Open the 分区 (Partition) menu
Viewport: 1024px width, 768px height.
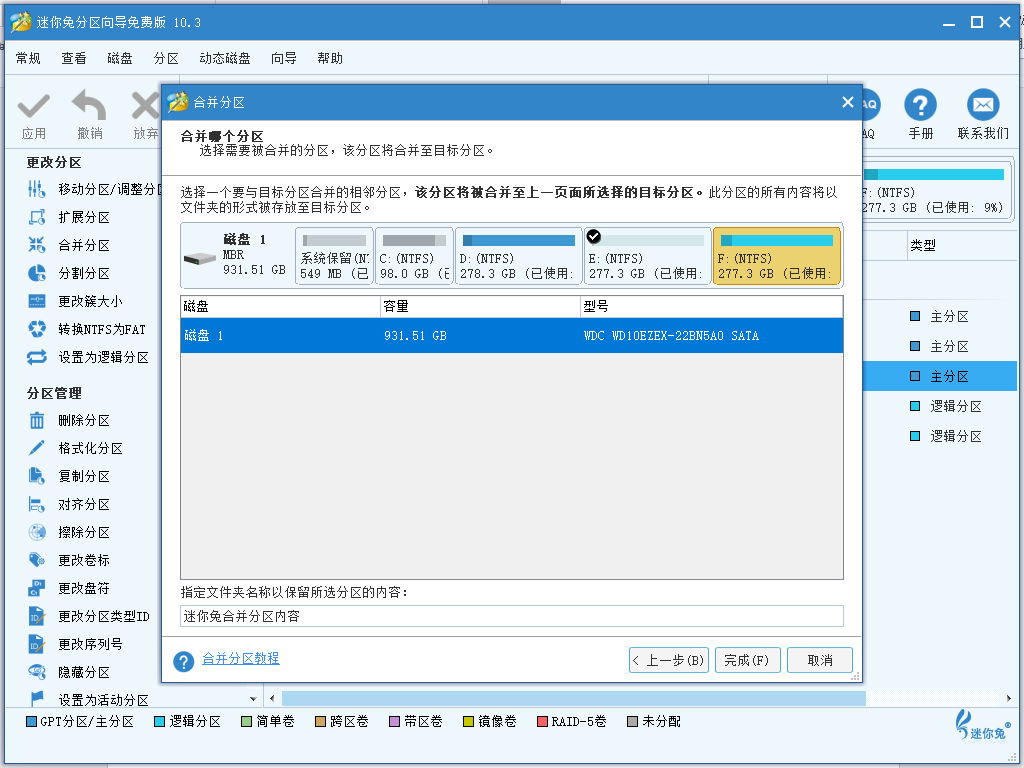[x=166, y=58]
